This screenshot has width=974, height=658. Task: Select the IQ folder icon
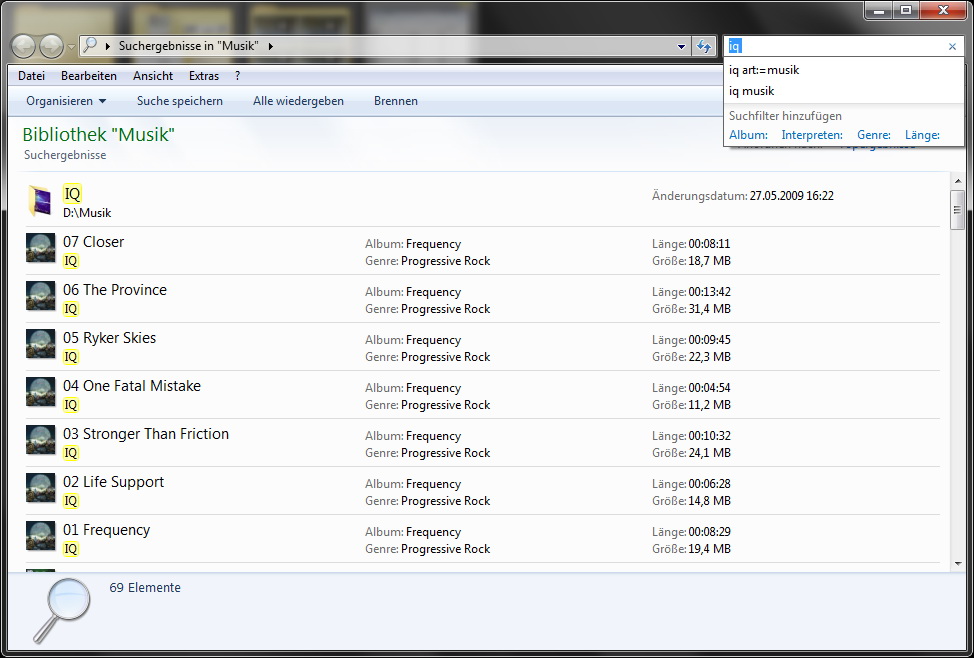tap(40, 201)
